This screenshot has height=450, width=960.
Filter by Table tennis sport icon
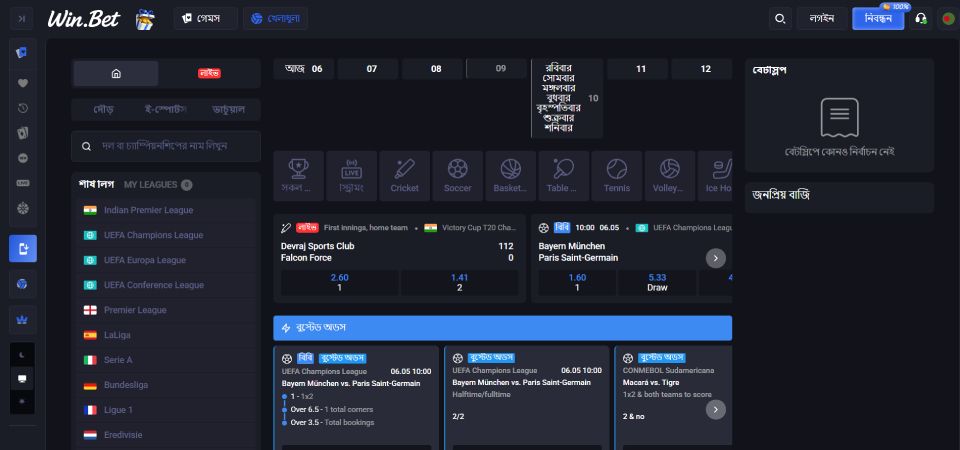[x=564, y=176]
